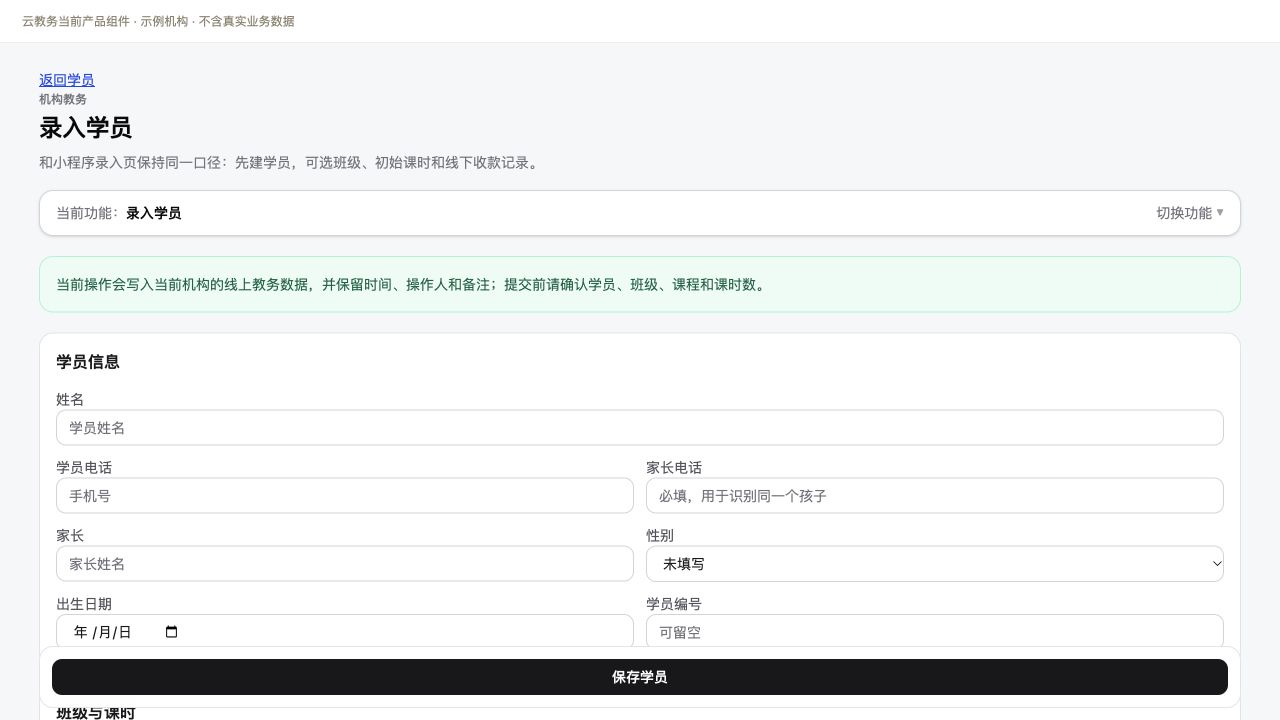Follow the 返回学员 link
Viewport: 1280px width, 720px height.
67,80
